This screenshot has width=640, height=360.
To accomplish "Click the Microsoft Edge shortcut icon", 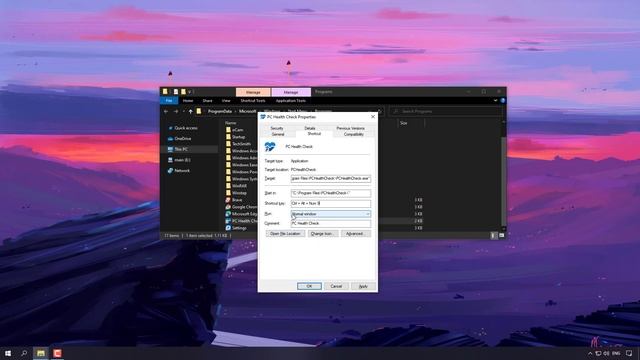I will pos(228,214).
